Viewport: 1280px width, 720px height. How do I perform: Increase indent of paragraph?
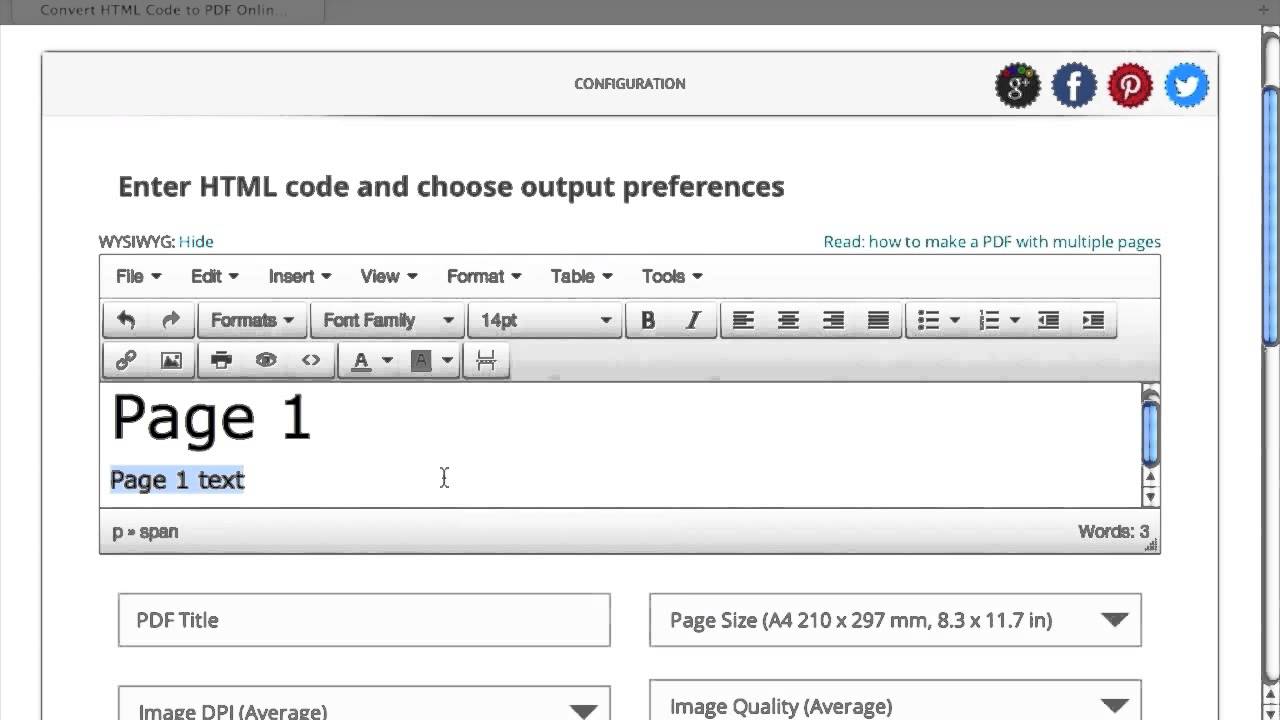1093,320
